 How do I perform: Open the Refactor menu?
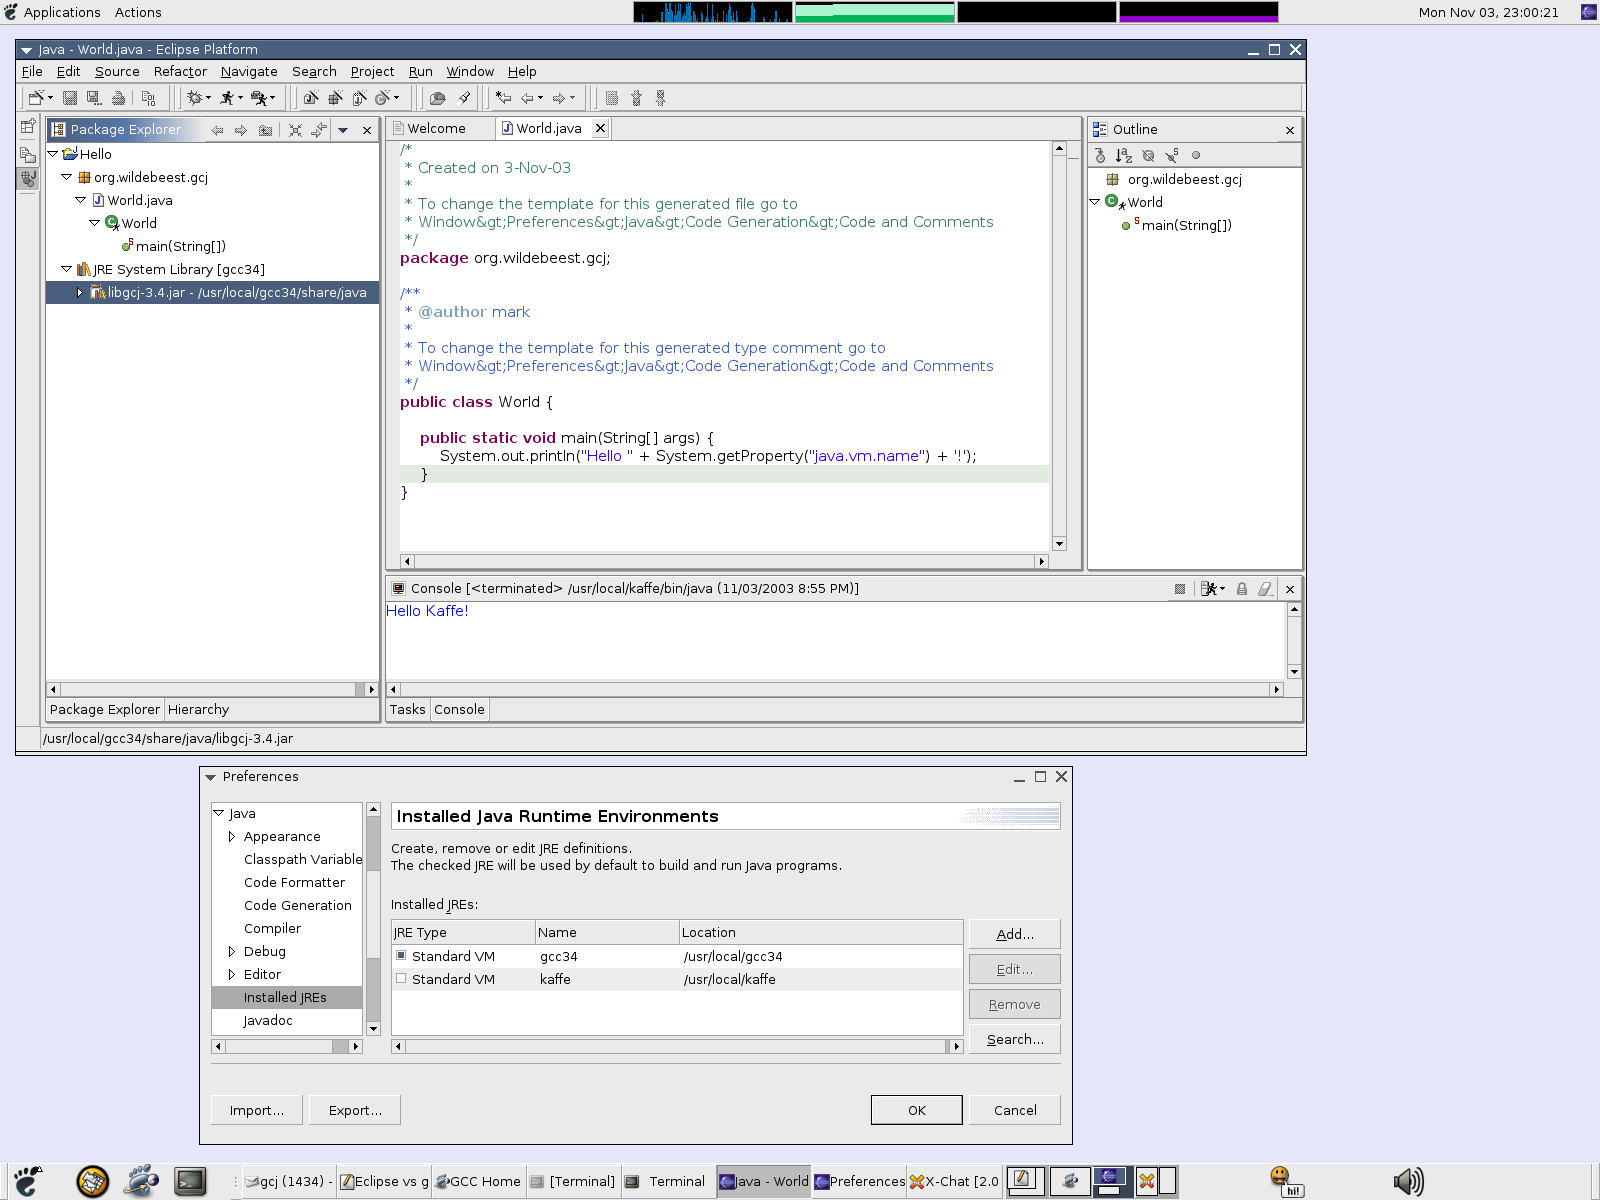(180, 72)
